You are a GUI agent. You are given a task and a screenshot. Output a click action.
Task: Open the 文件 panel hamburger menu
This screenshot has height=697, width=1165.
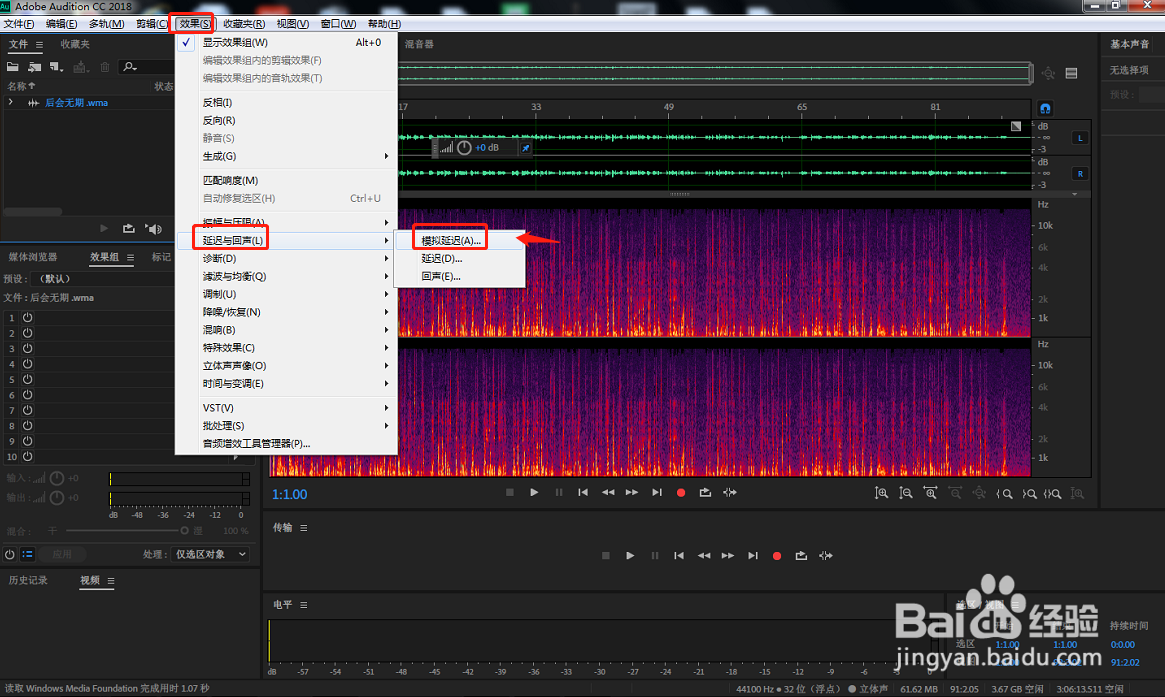pos(39,45)
